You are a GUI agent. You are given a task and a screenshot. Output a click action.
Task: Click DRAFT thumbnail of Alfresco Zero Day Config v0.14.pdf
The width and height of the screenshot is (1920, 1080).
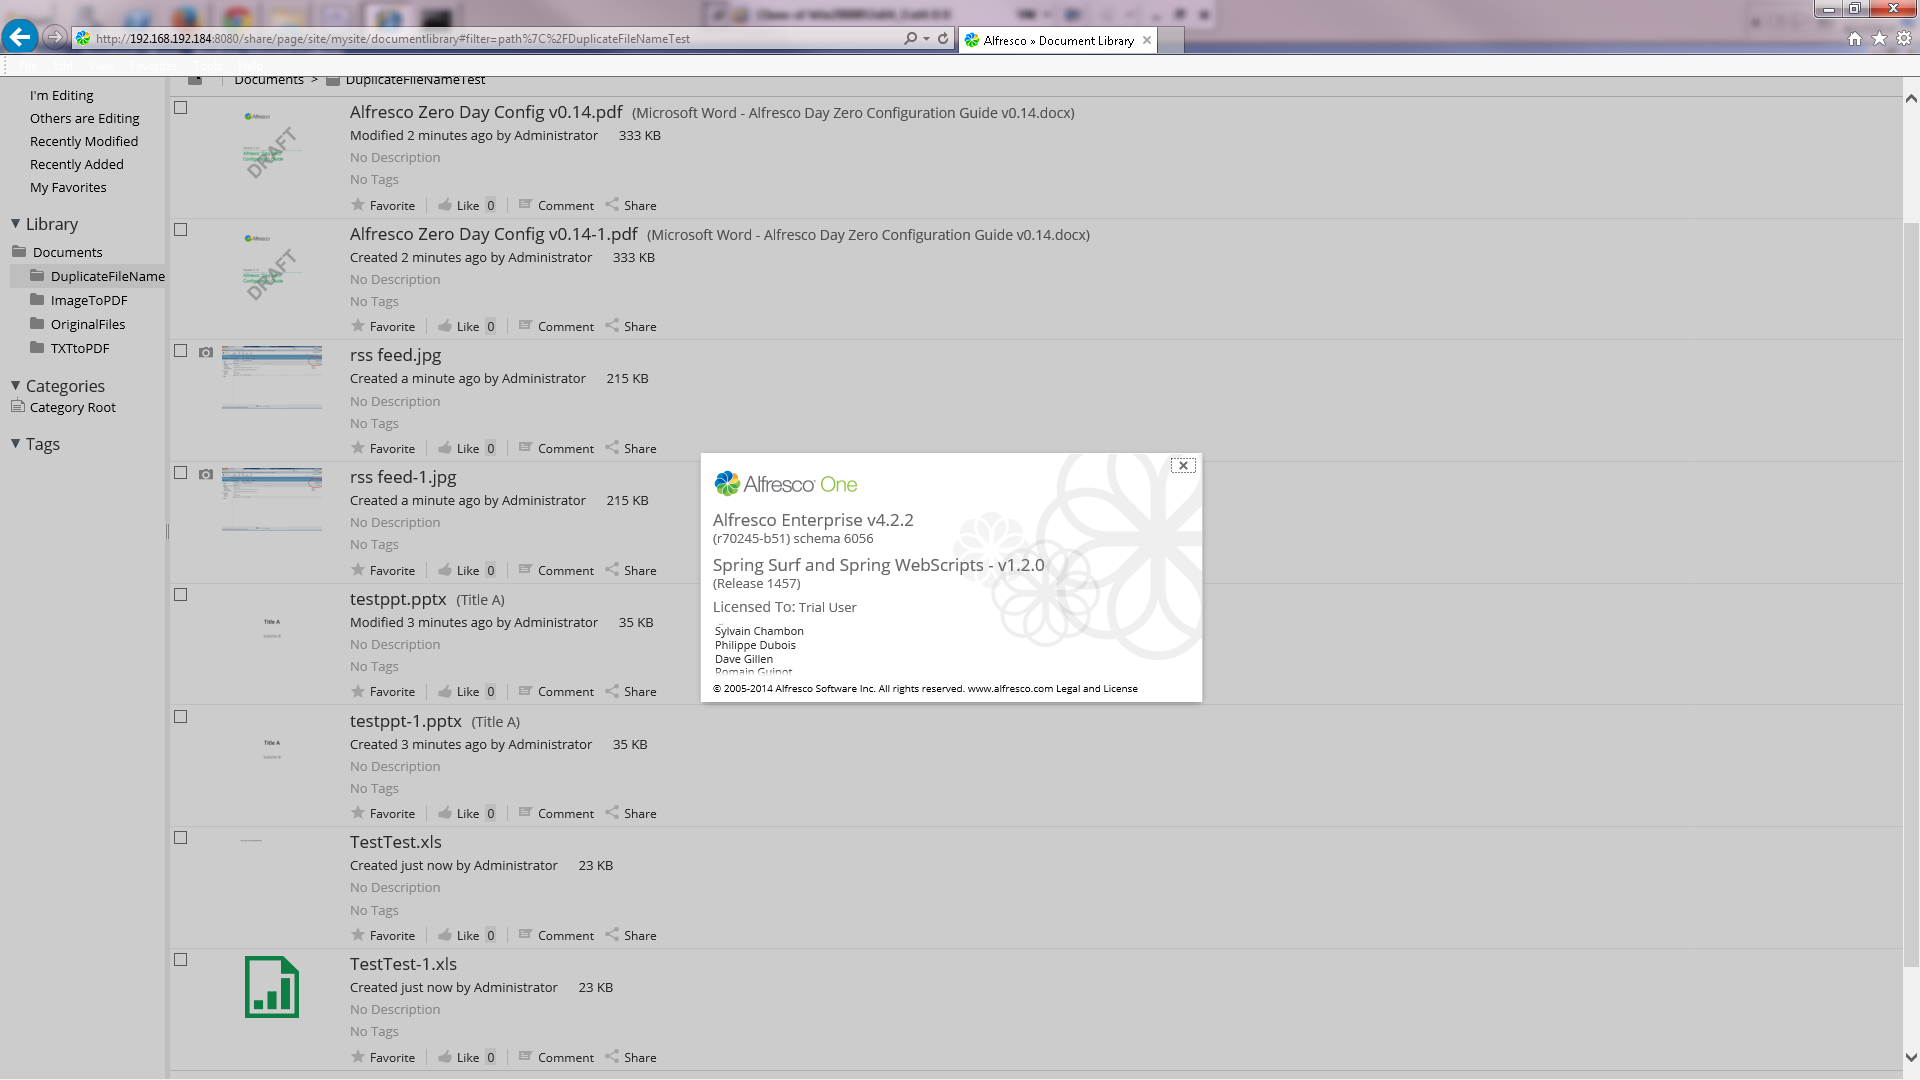[x=272, y=146]
